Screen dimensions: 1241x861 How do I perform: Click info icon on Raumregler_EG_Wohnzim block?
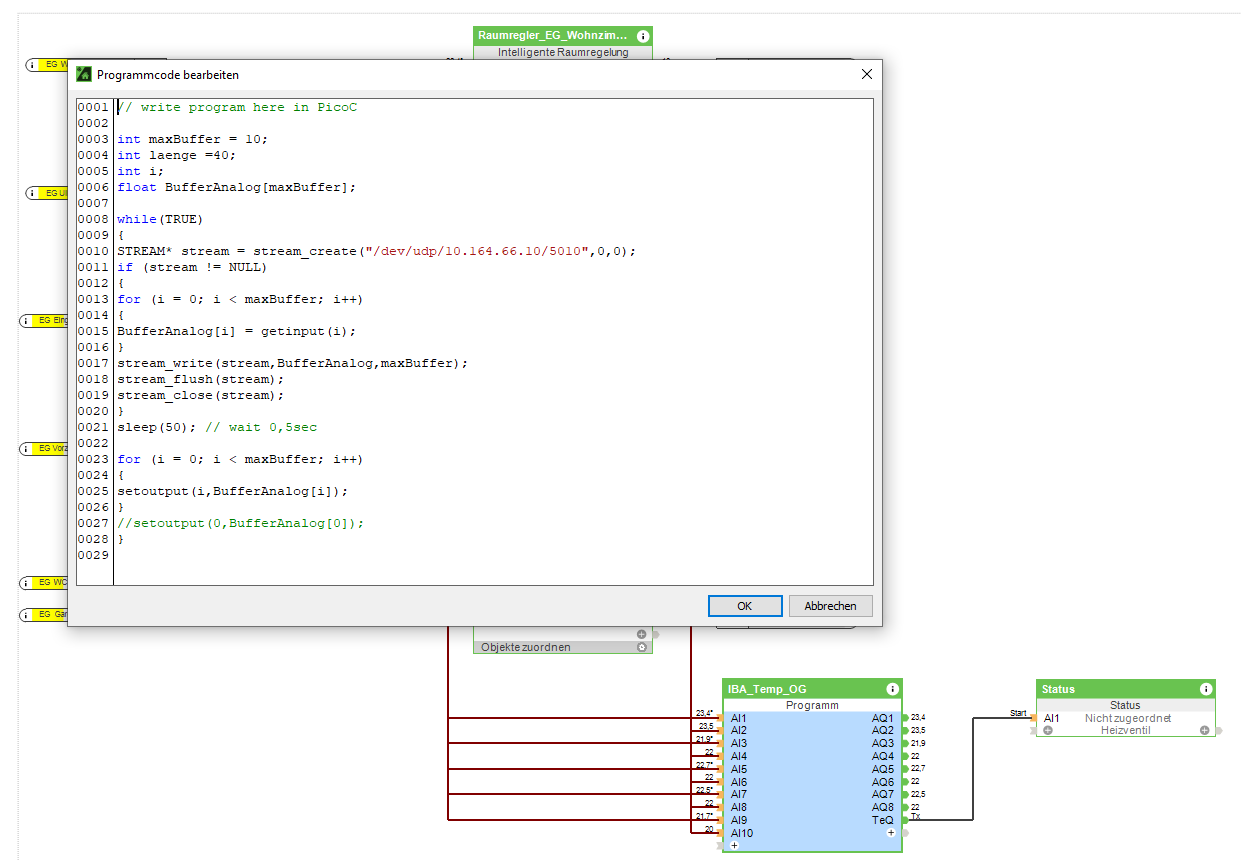pos(643,36)
